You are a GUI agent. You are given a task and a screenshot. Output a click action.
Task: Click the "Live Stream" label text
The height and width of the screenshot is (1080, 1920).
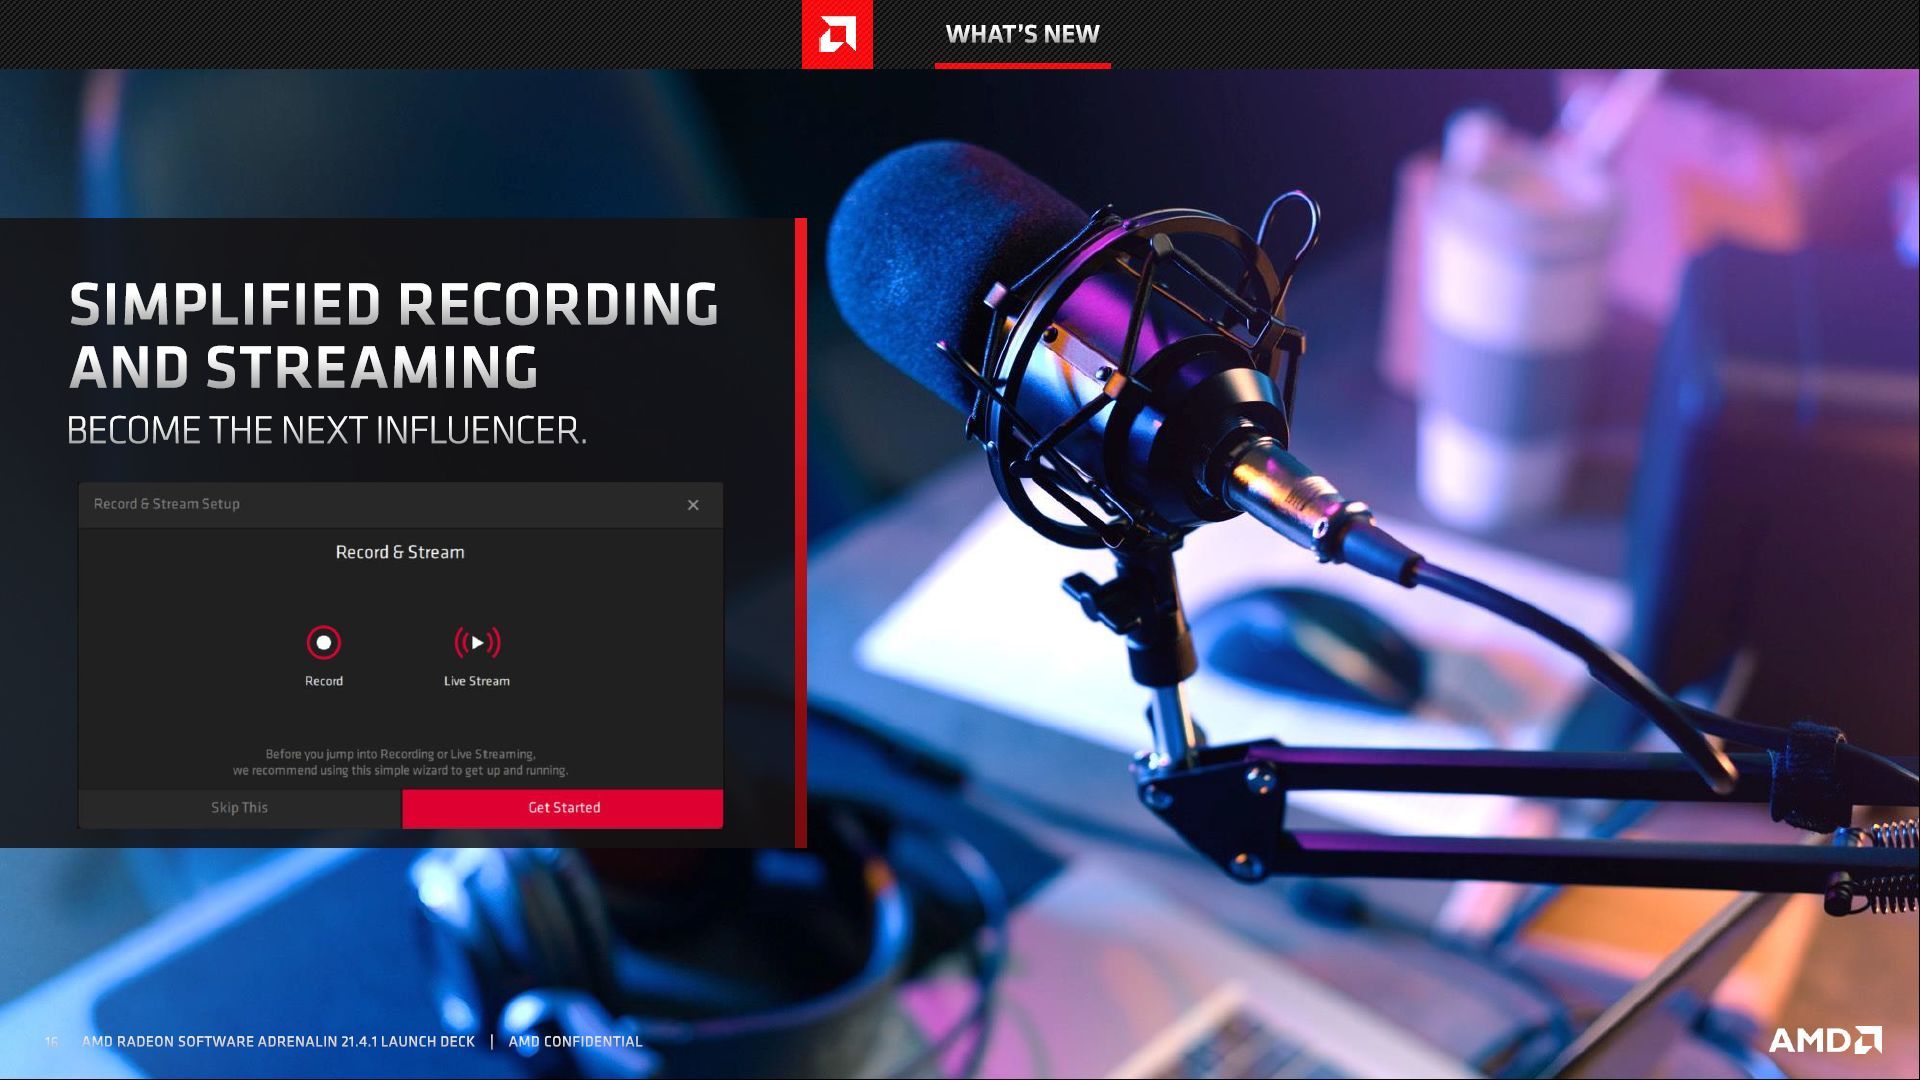pyautogui.click(x=477, y=681)
